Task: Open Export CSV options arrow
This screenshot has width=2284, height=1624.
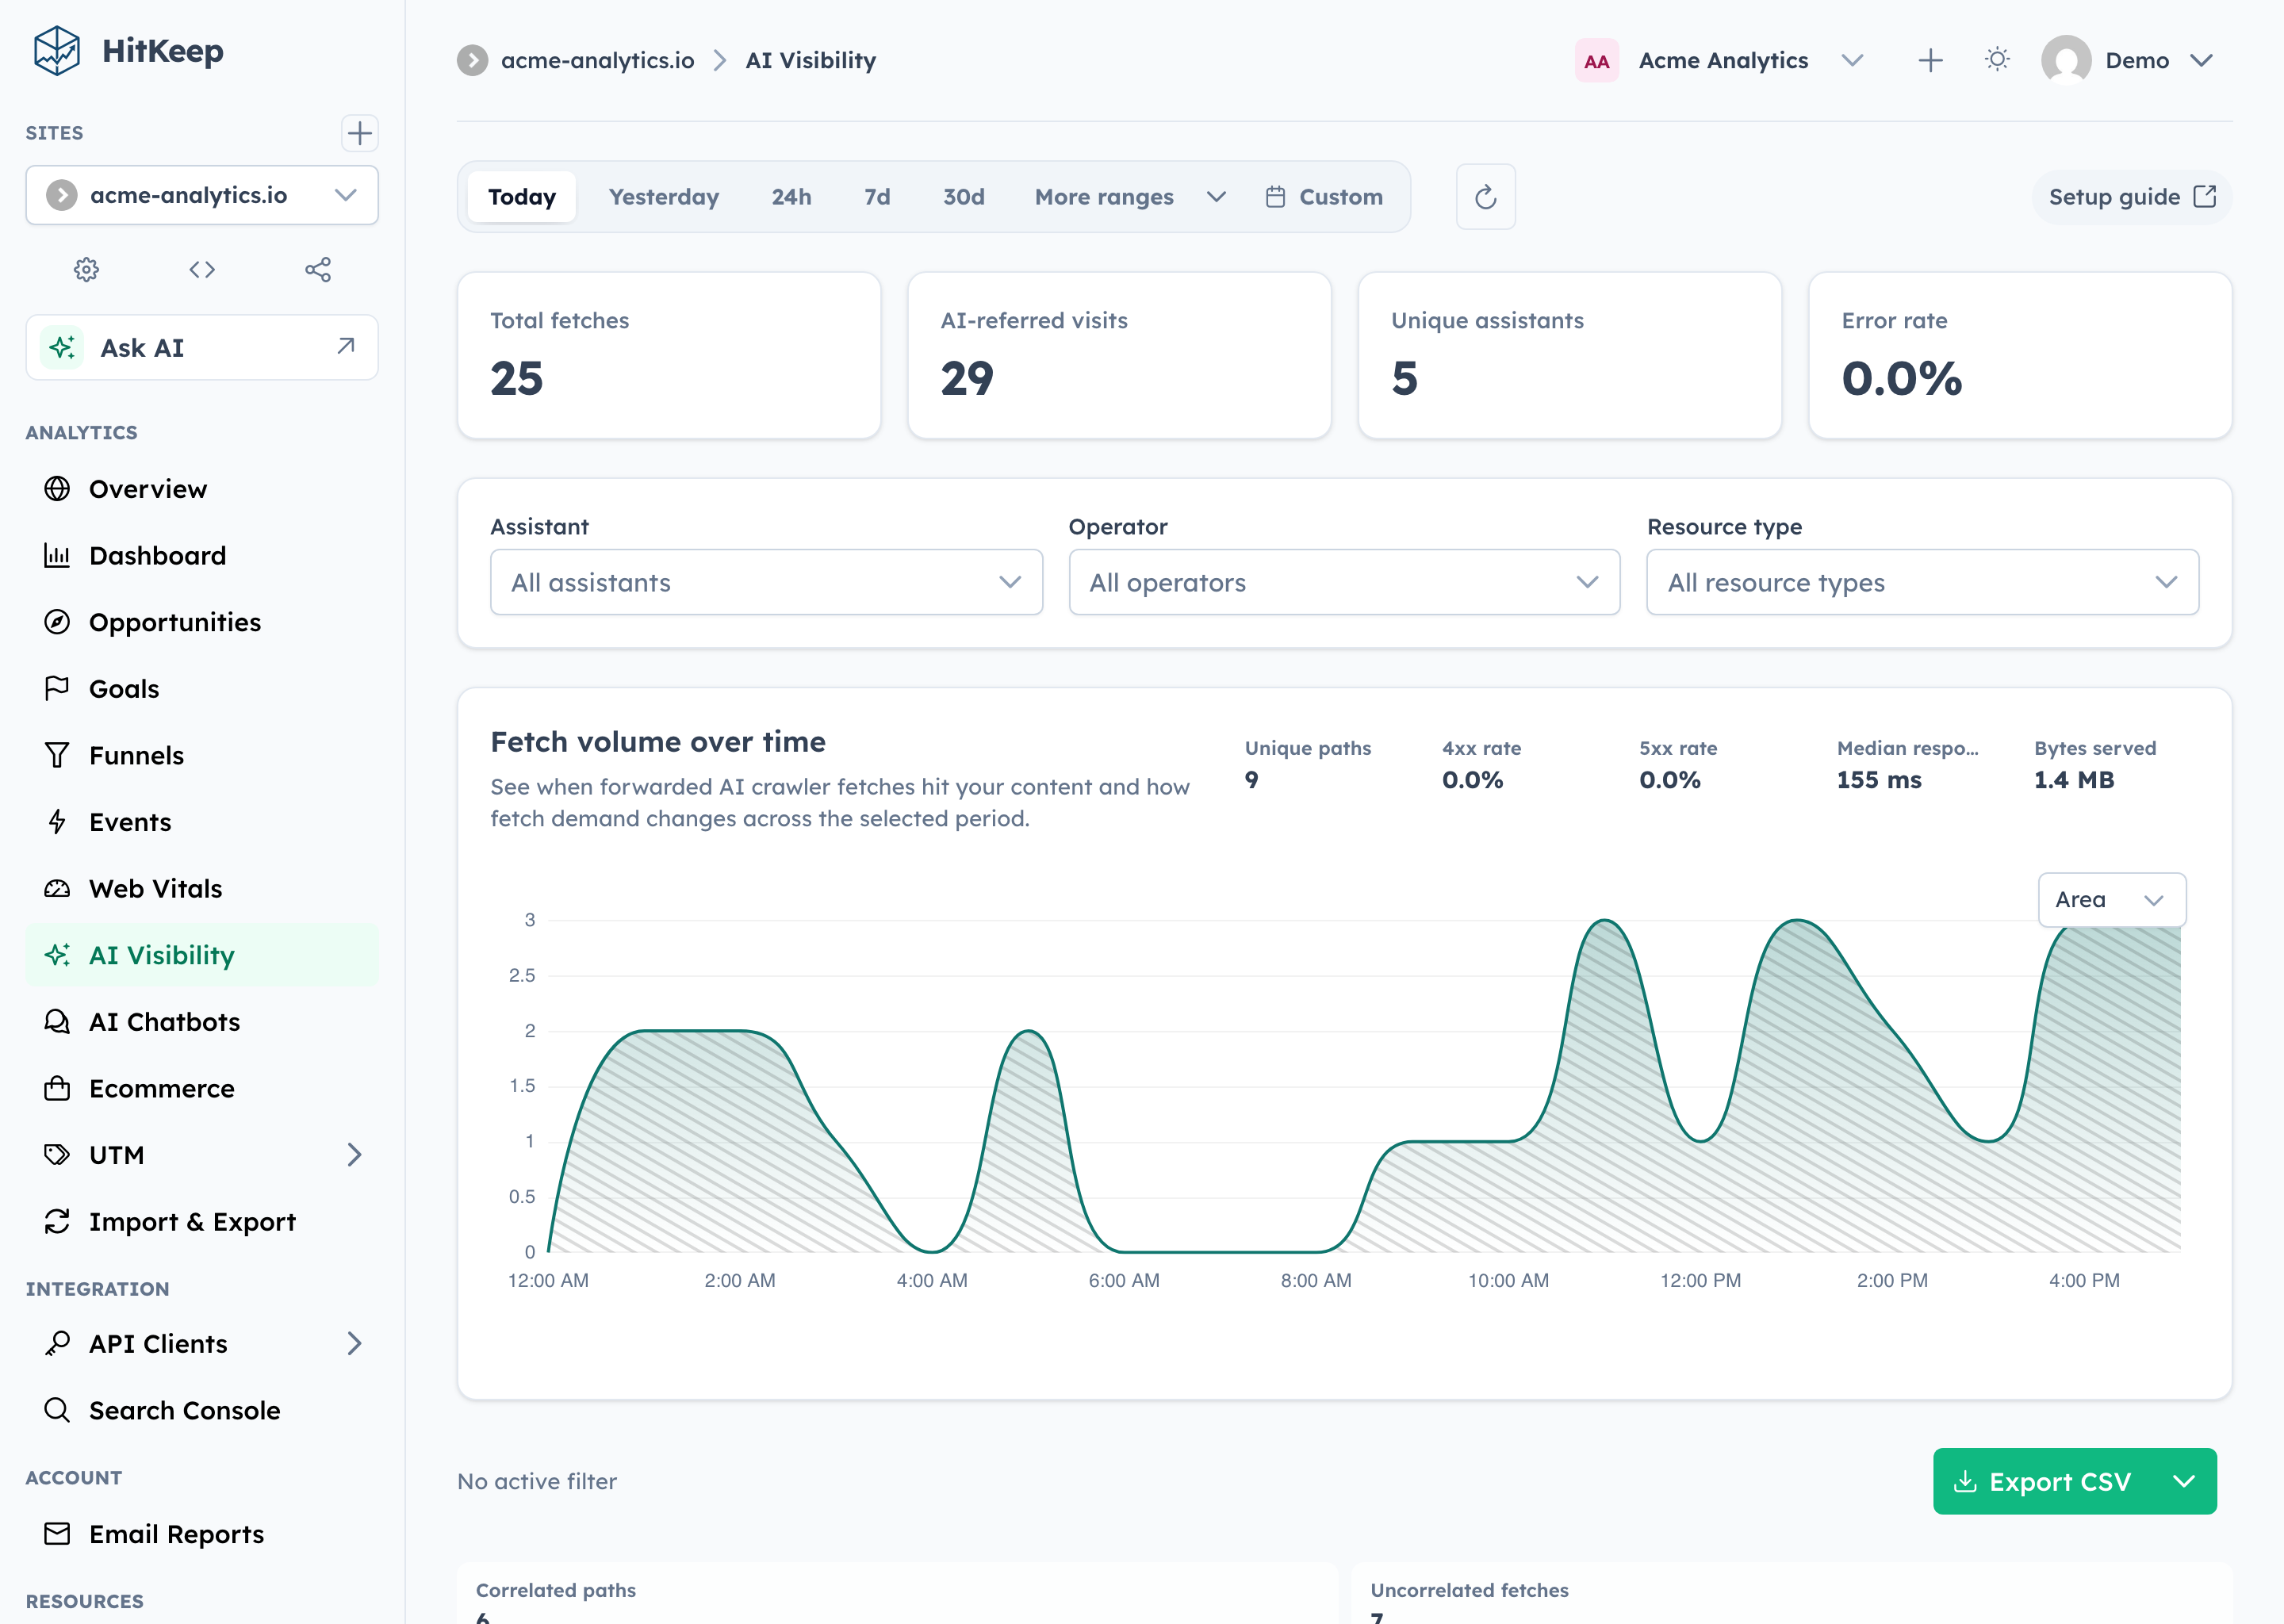Action: pos(2185,1481)
